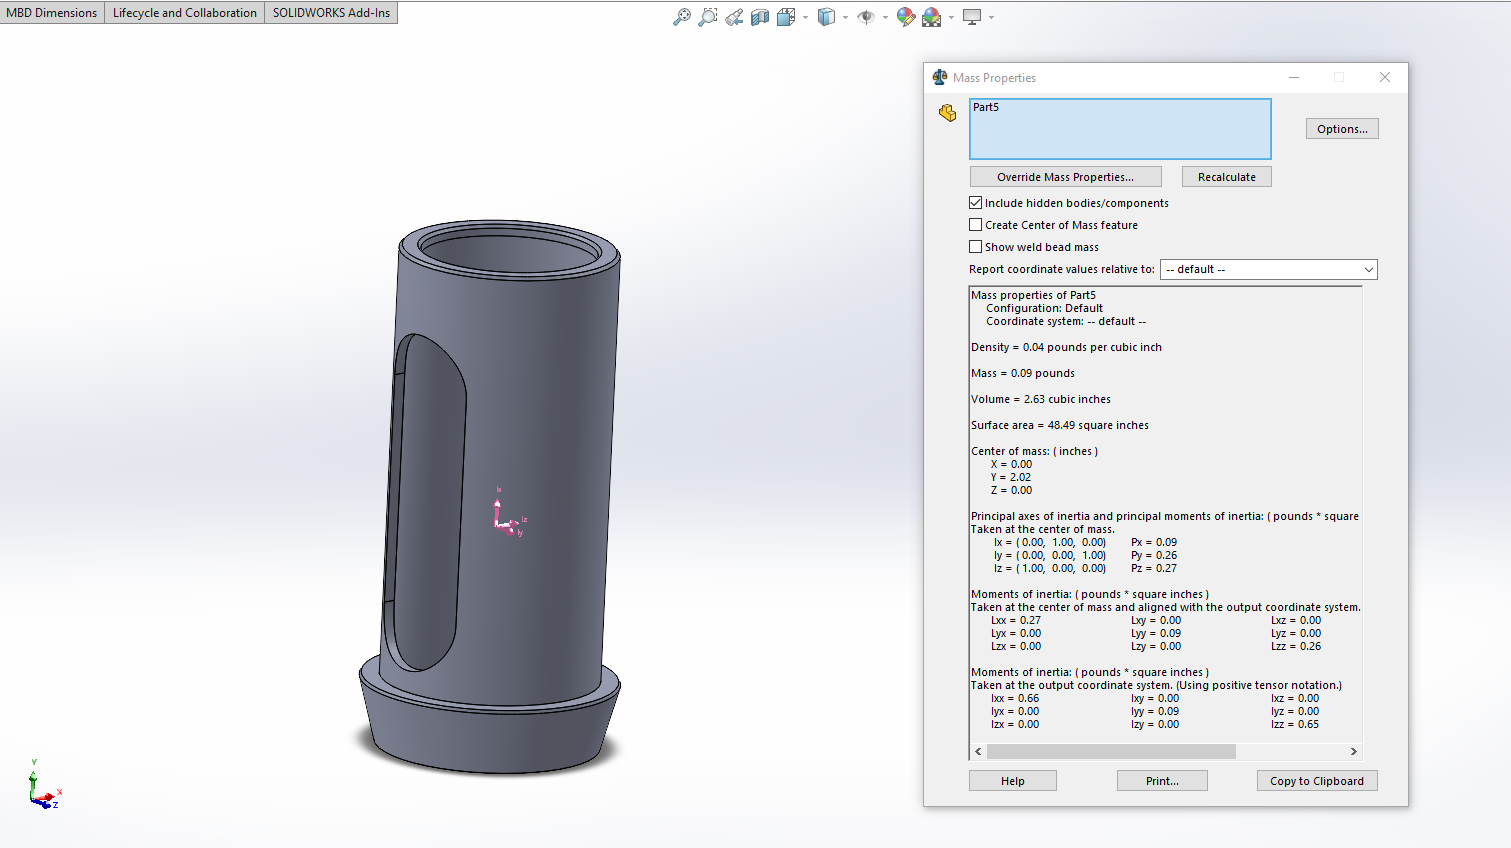The width and height of the screenshot is (1511, 848).
Task: Expand the View Settings monitor dropdown arrow
Action: [991, 17]
